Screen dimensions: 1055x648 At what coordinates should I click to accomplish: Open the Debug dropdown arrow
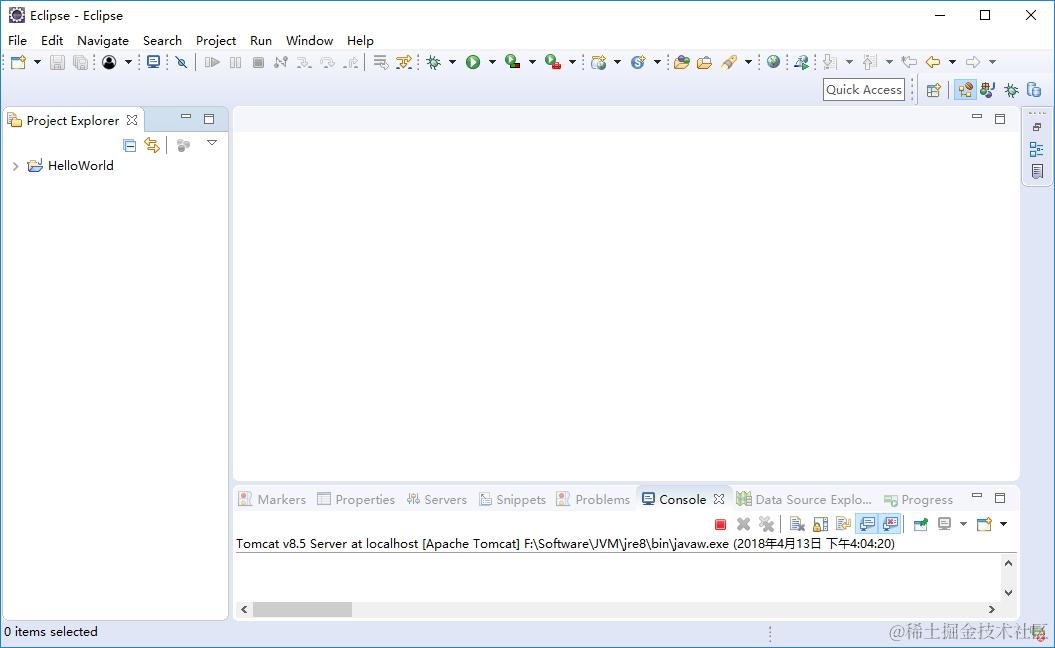tap(452, 63)
